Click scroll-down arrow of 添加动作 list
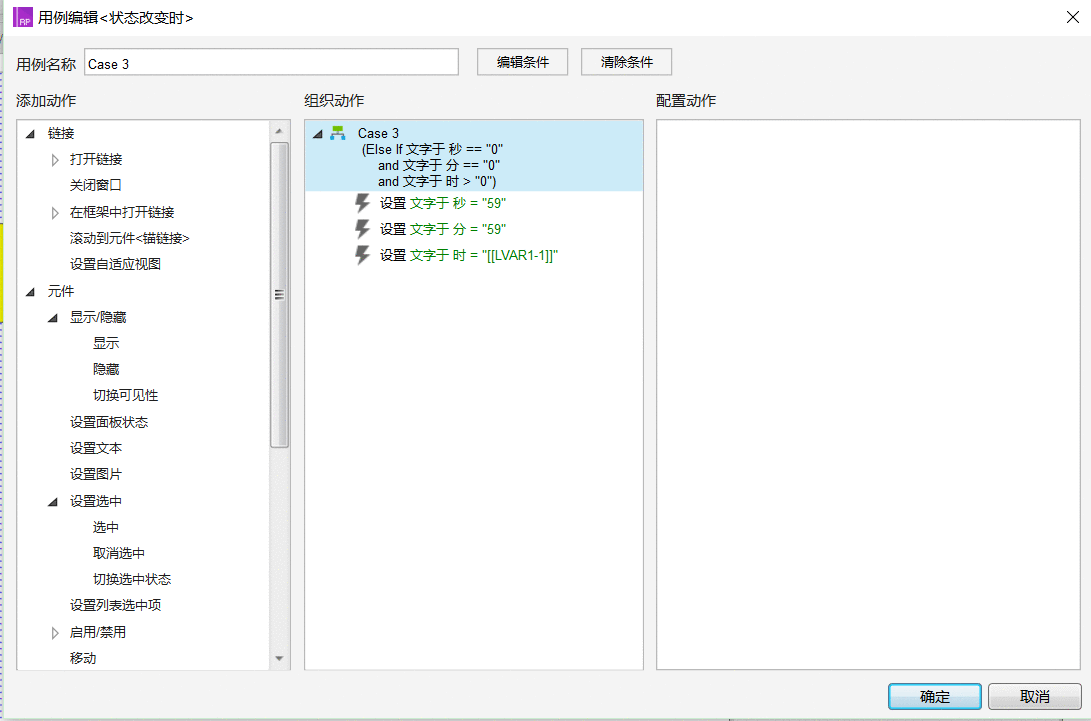The image size is (1091, 721). click(279, 658)
